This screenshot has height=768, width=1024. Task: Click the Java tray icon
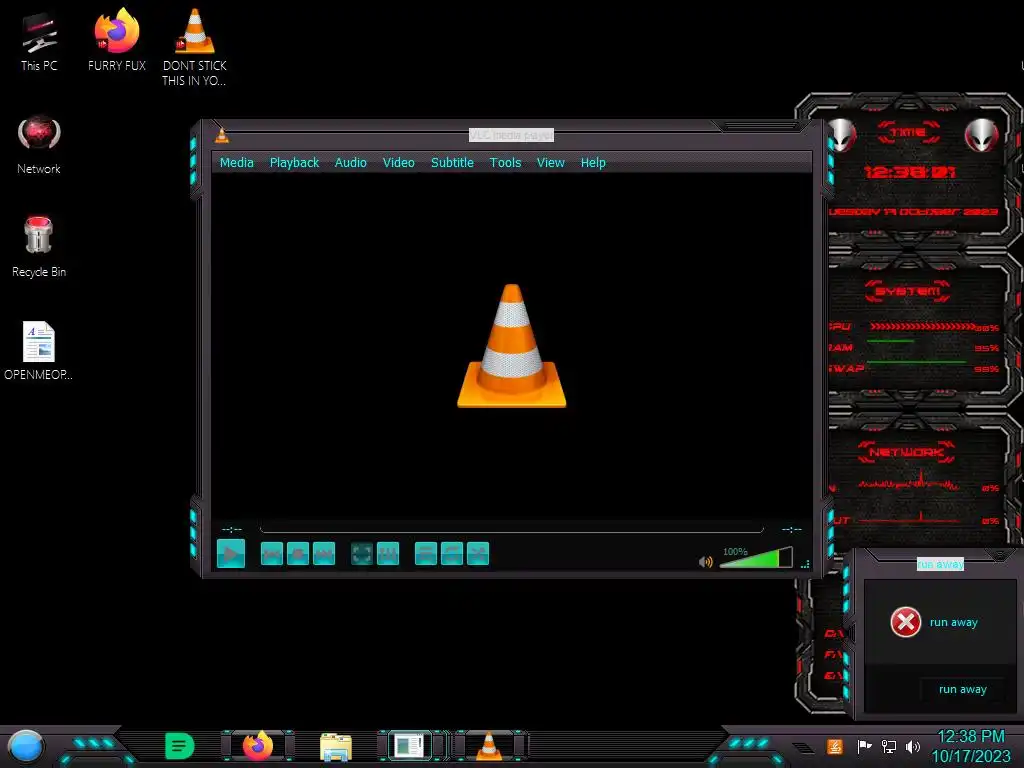click(x=834, y=746)
